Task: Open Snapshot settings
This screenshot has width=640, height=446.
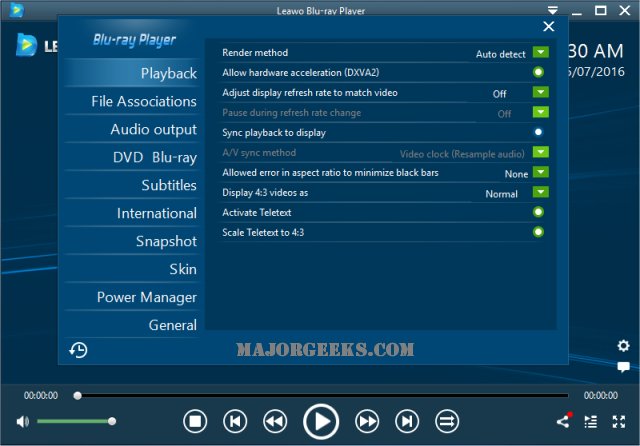Action: coord(132,241)
